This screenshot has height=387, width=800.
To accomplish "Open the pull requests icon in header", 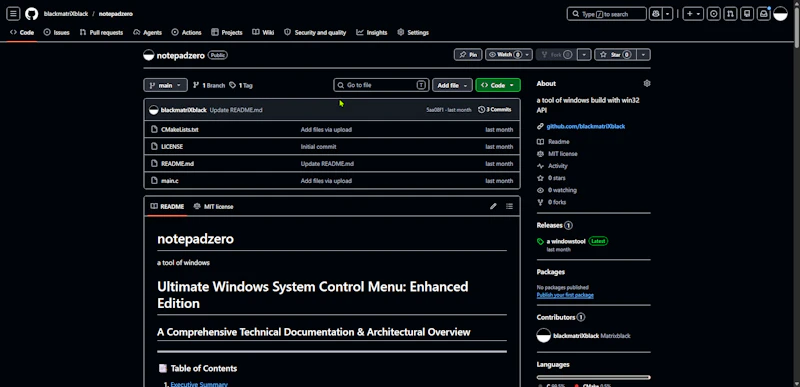I will pos(731,14).
